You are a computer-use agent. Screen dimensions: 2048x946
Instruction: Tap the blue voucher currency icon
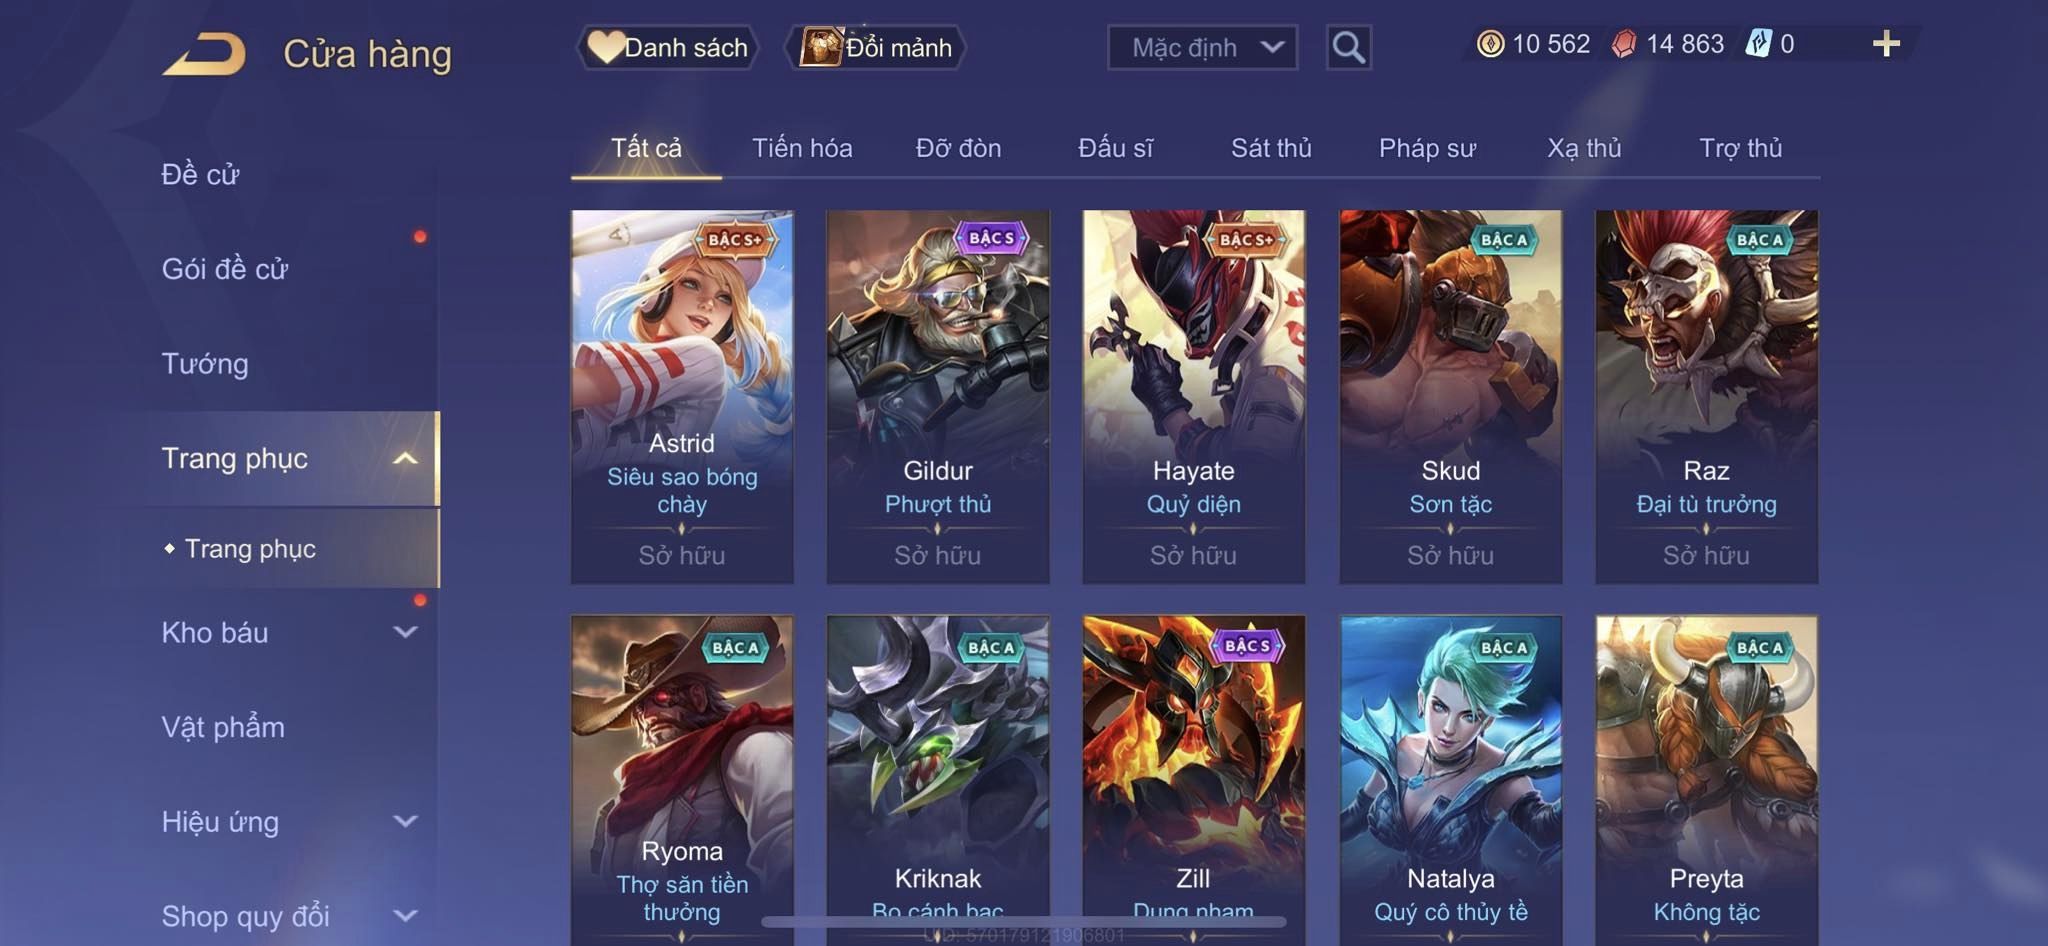1758,44
